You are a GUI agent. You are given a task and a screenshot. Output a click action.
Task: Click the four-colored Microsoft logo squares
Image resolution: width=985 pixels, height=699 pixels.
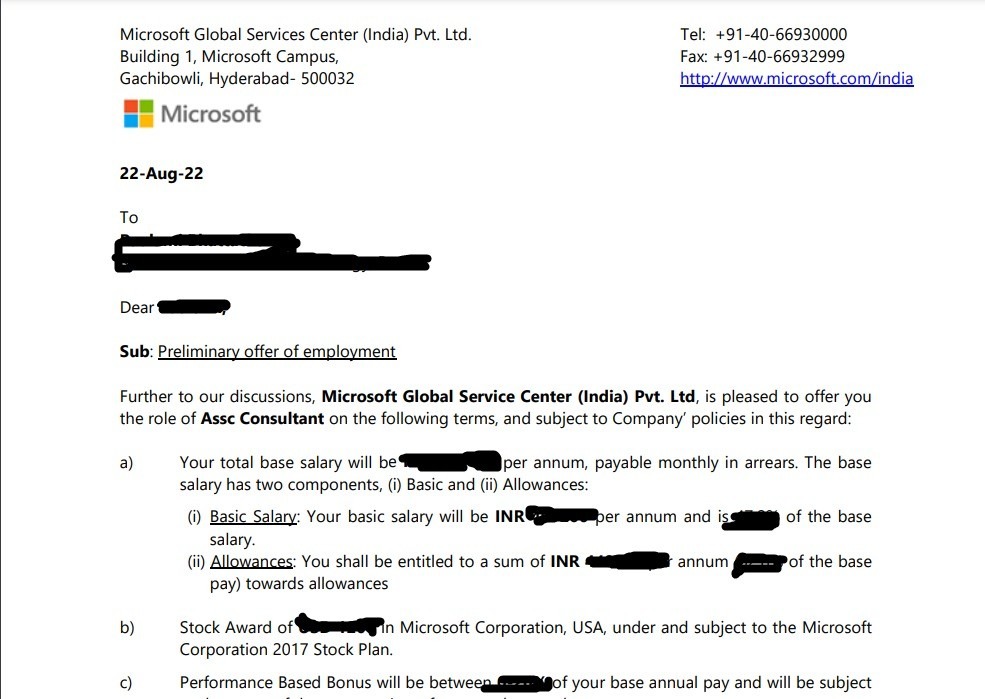pos(138,114)
